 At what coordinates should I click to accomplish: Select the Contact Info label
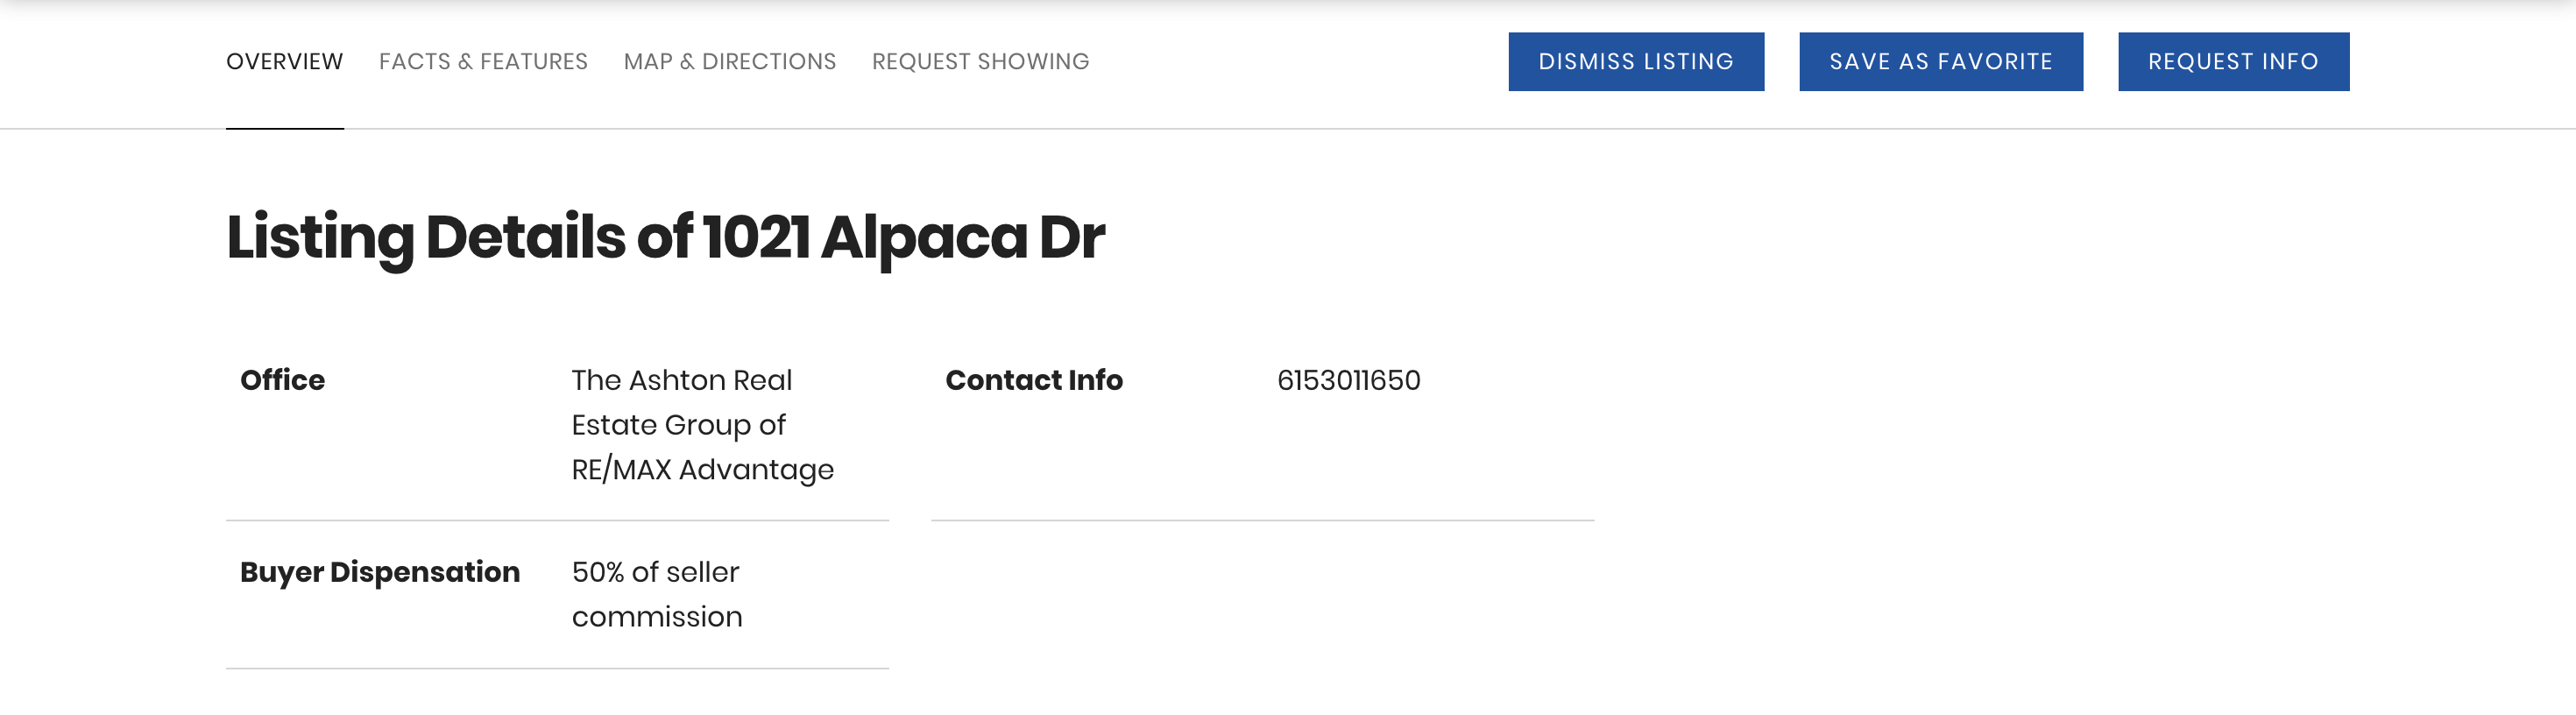click(1034, 380)
